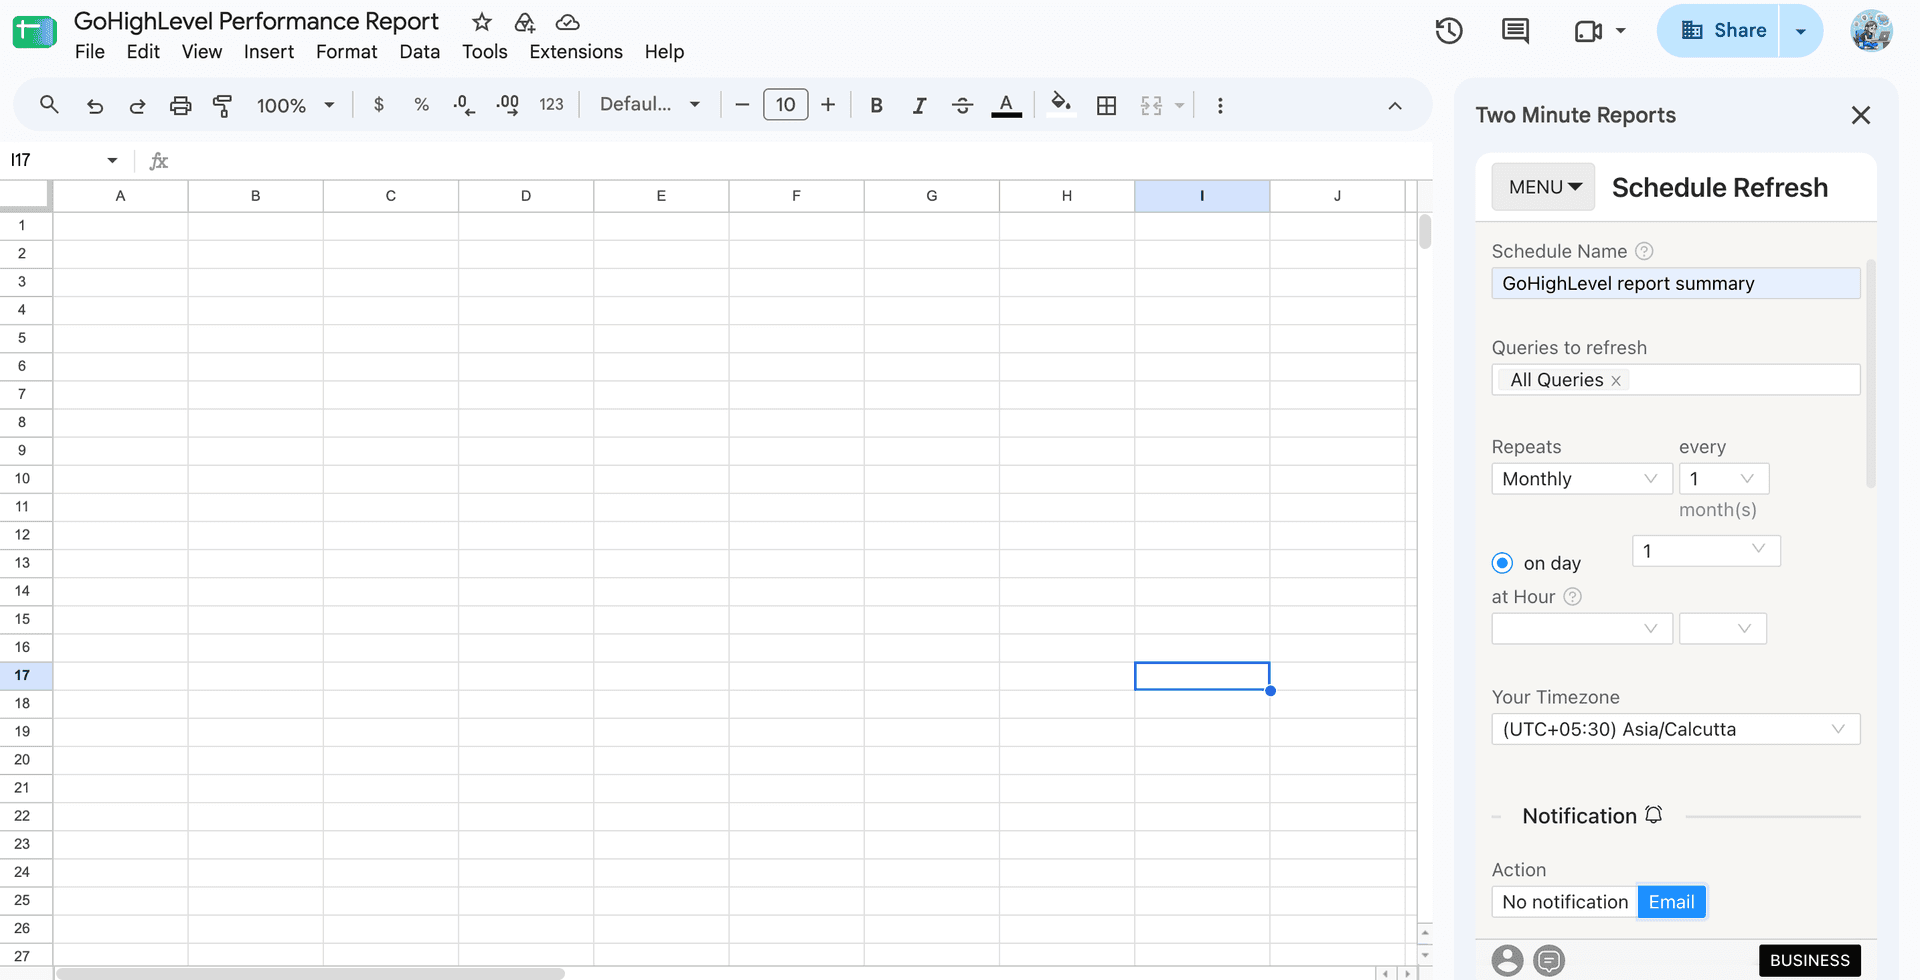
Task: Open the comments panel icon
Action: coord(1516,31)
